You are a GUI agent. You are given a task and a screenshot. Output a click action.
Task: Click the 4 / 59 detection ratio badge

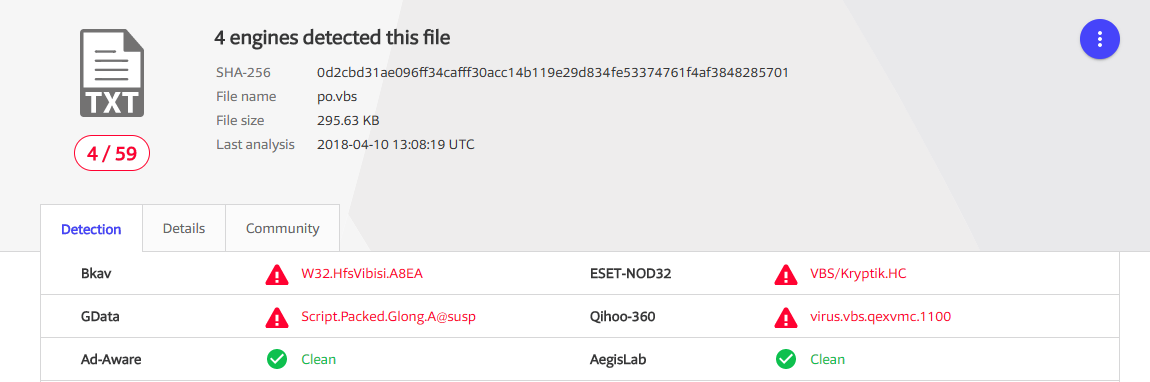tap(112, 154)
